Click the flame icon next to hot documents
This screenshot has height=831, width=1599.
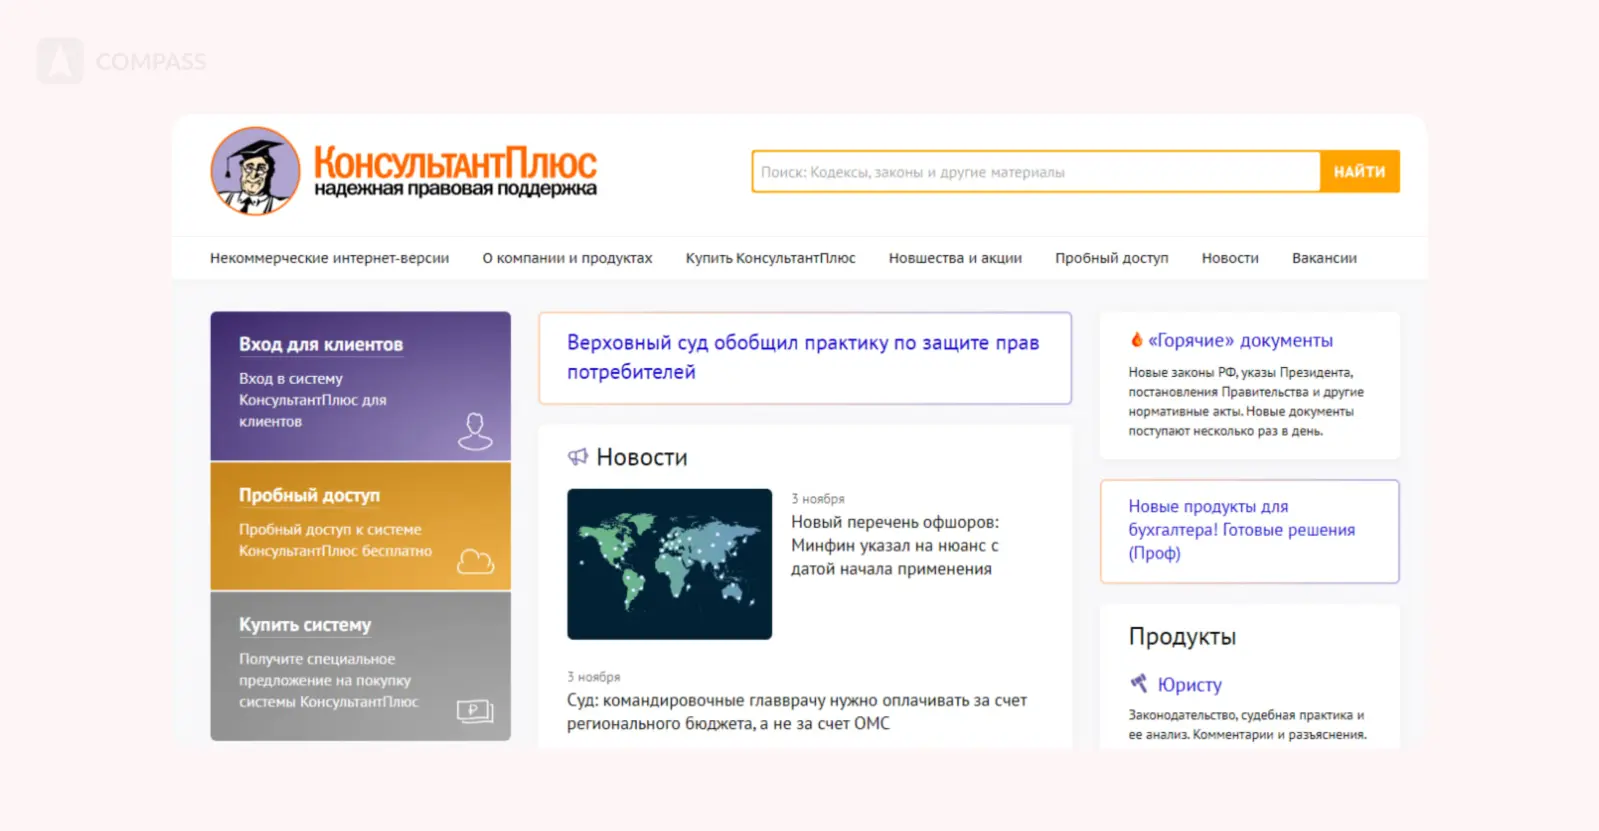tap(1136, 340)
